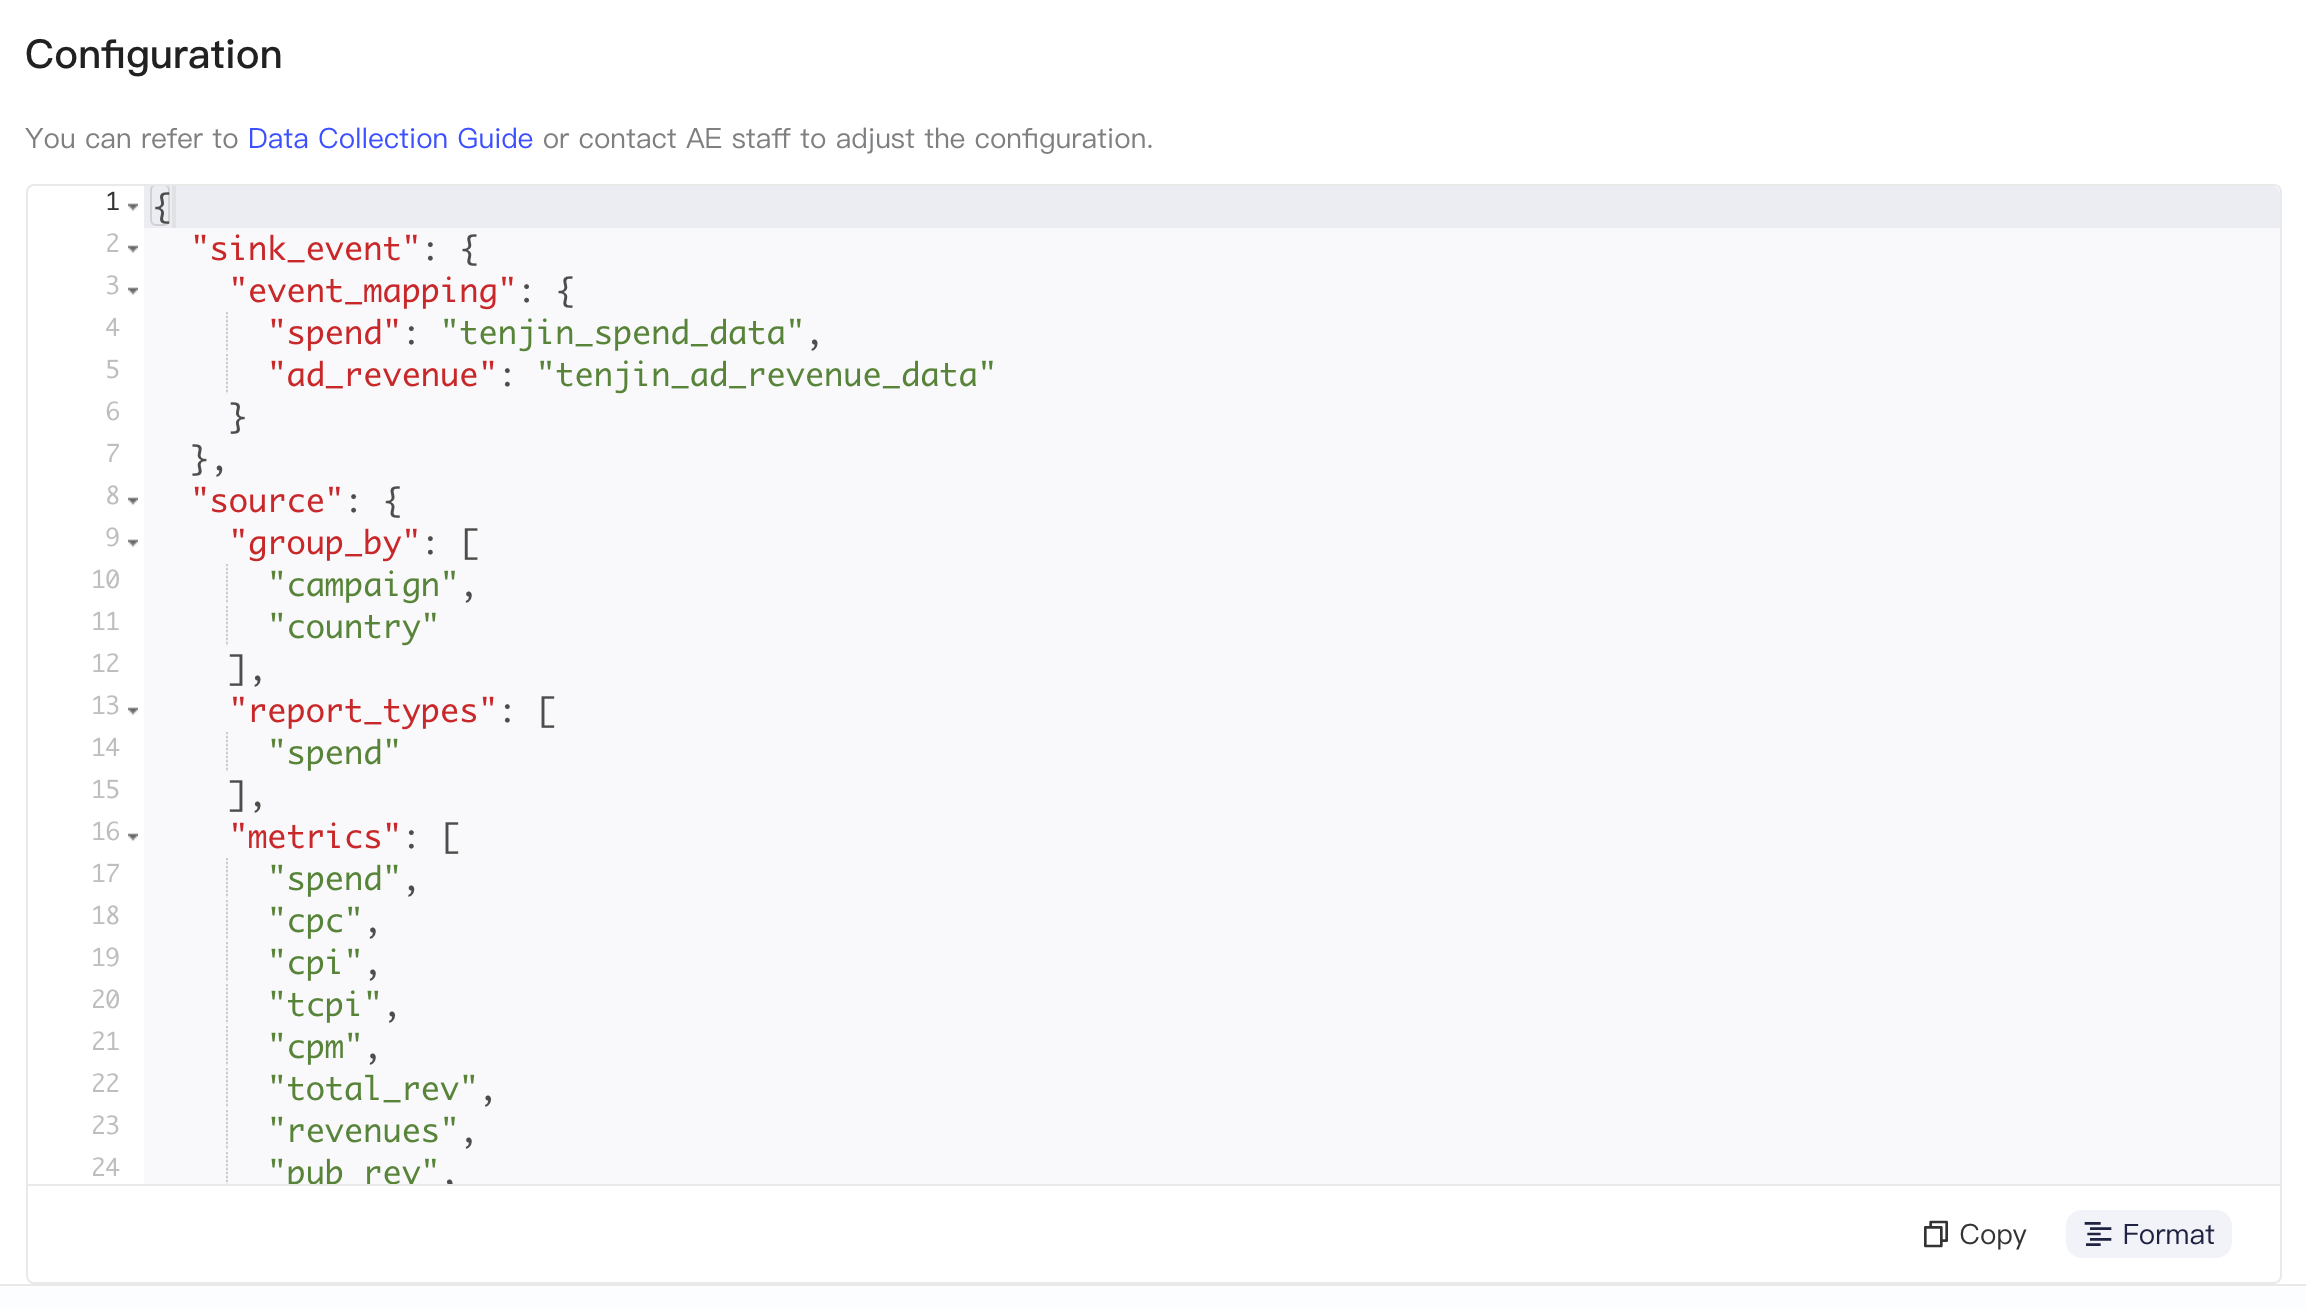This screenshot has width=2306, height=1308.
Task: Open the Data Collection Guide link
Action: click(x=390, y=138)
